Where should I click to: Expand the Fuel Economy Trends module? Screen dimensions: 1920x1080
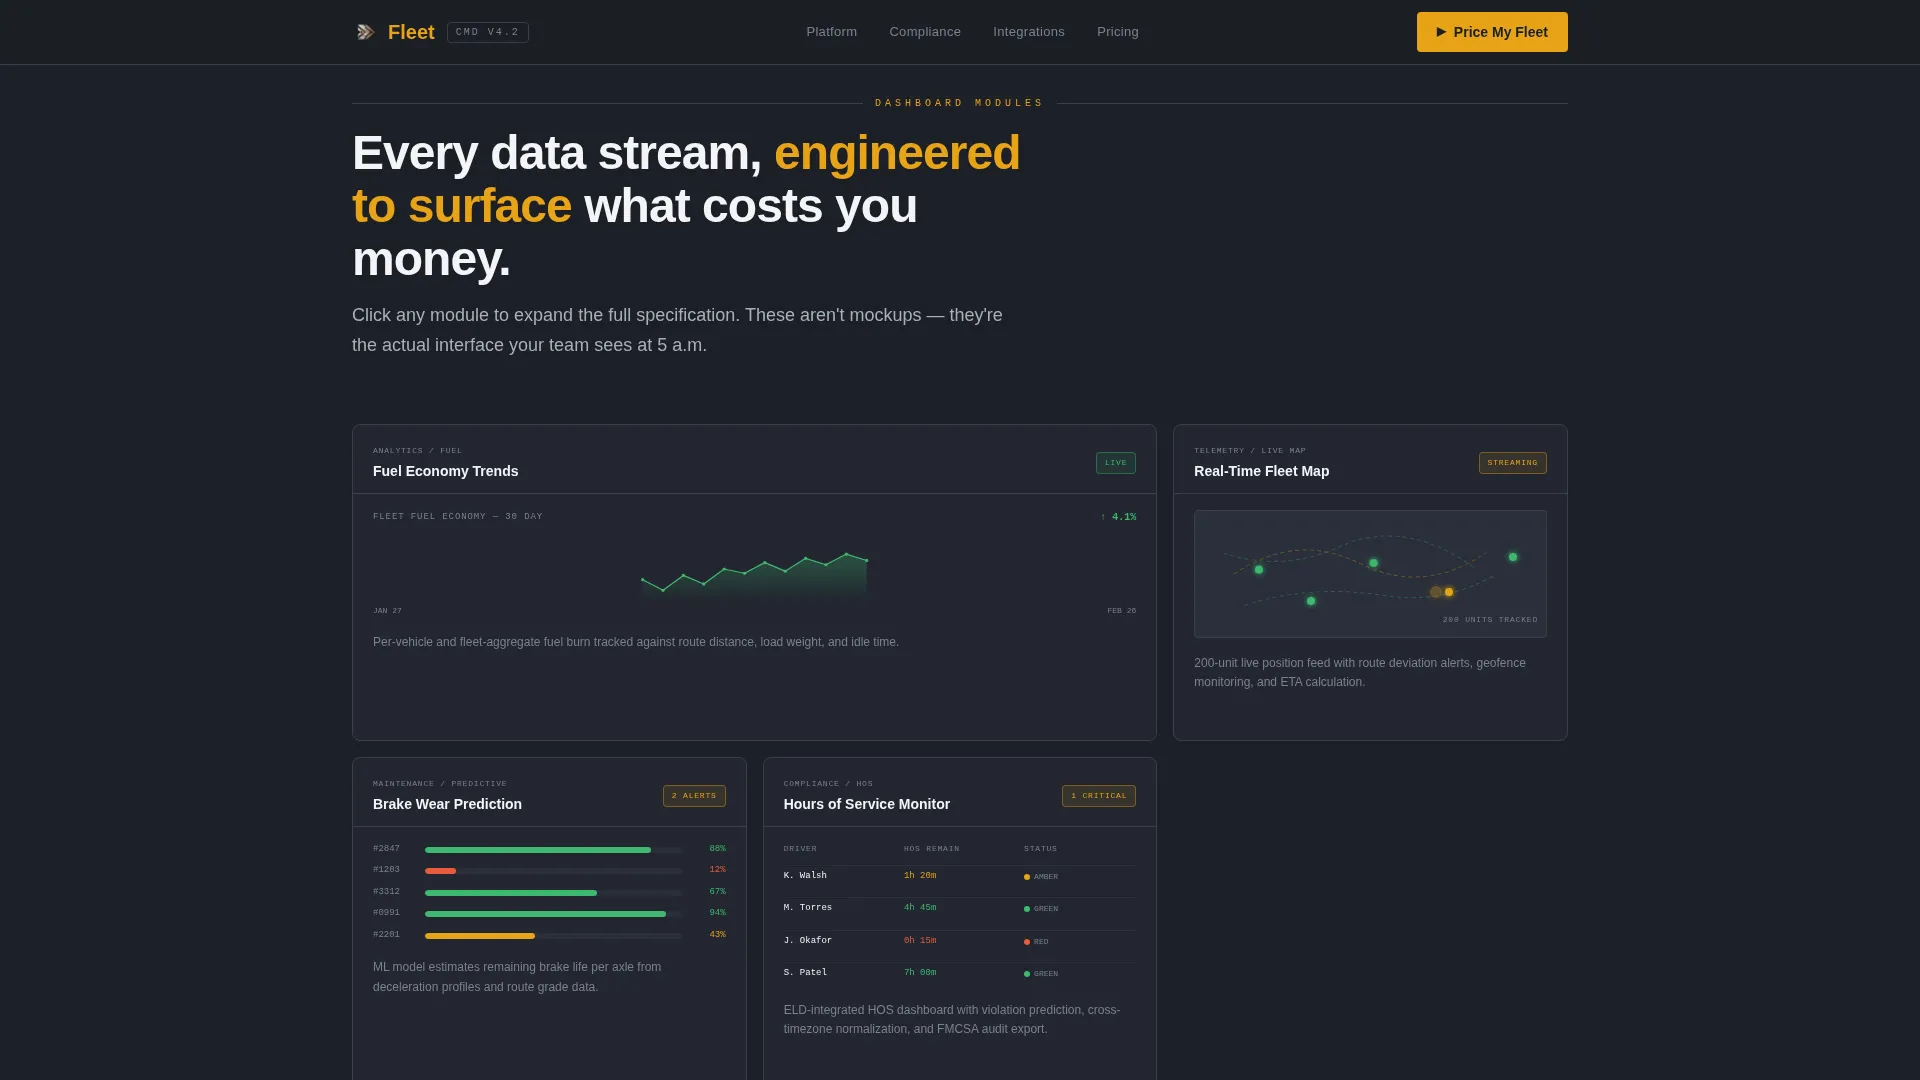pos(754,582)
